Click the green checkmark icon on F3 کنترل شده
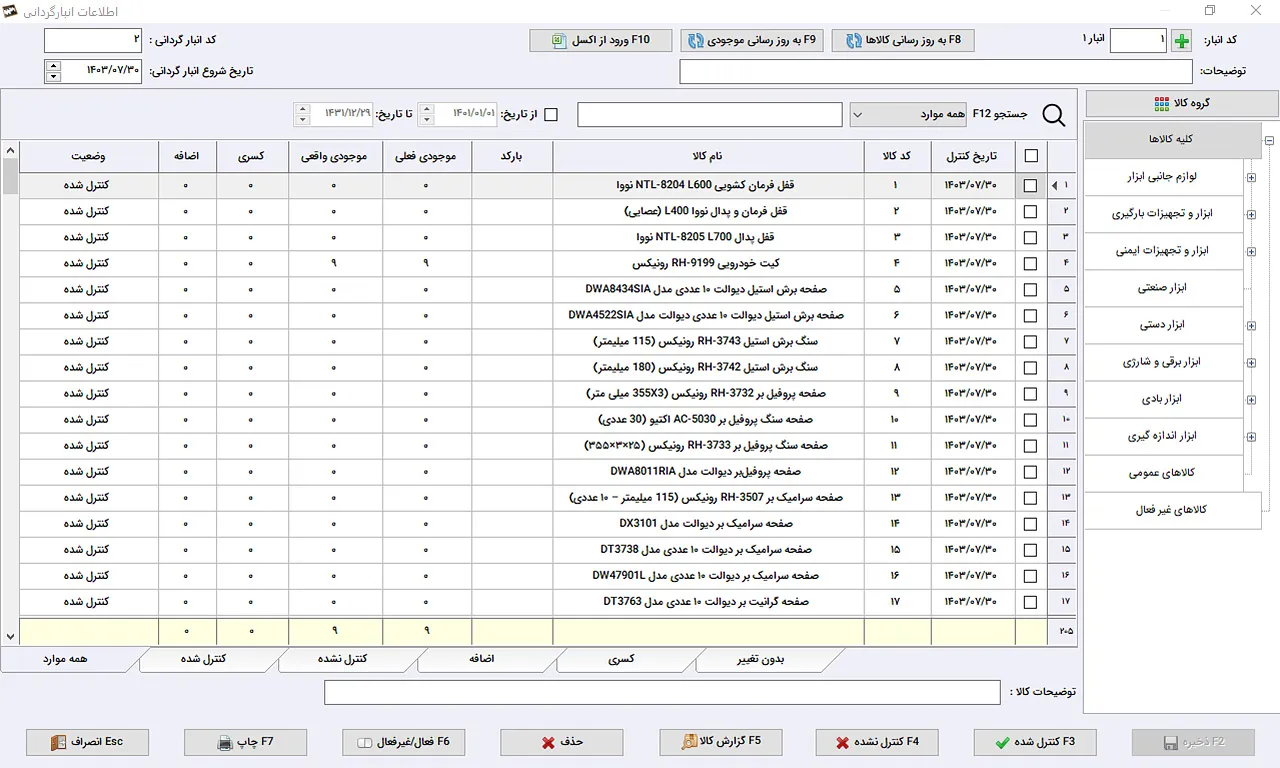Viewport: 1280px width, 768px height. [1002, 743]
